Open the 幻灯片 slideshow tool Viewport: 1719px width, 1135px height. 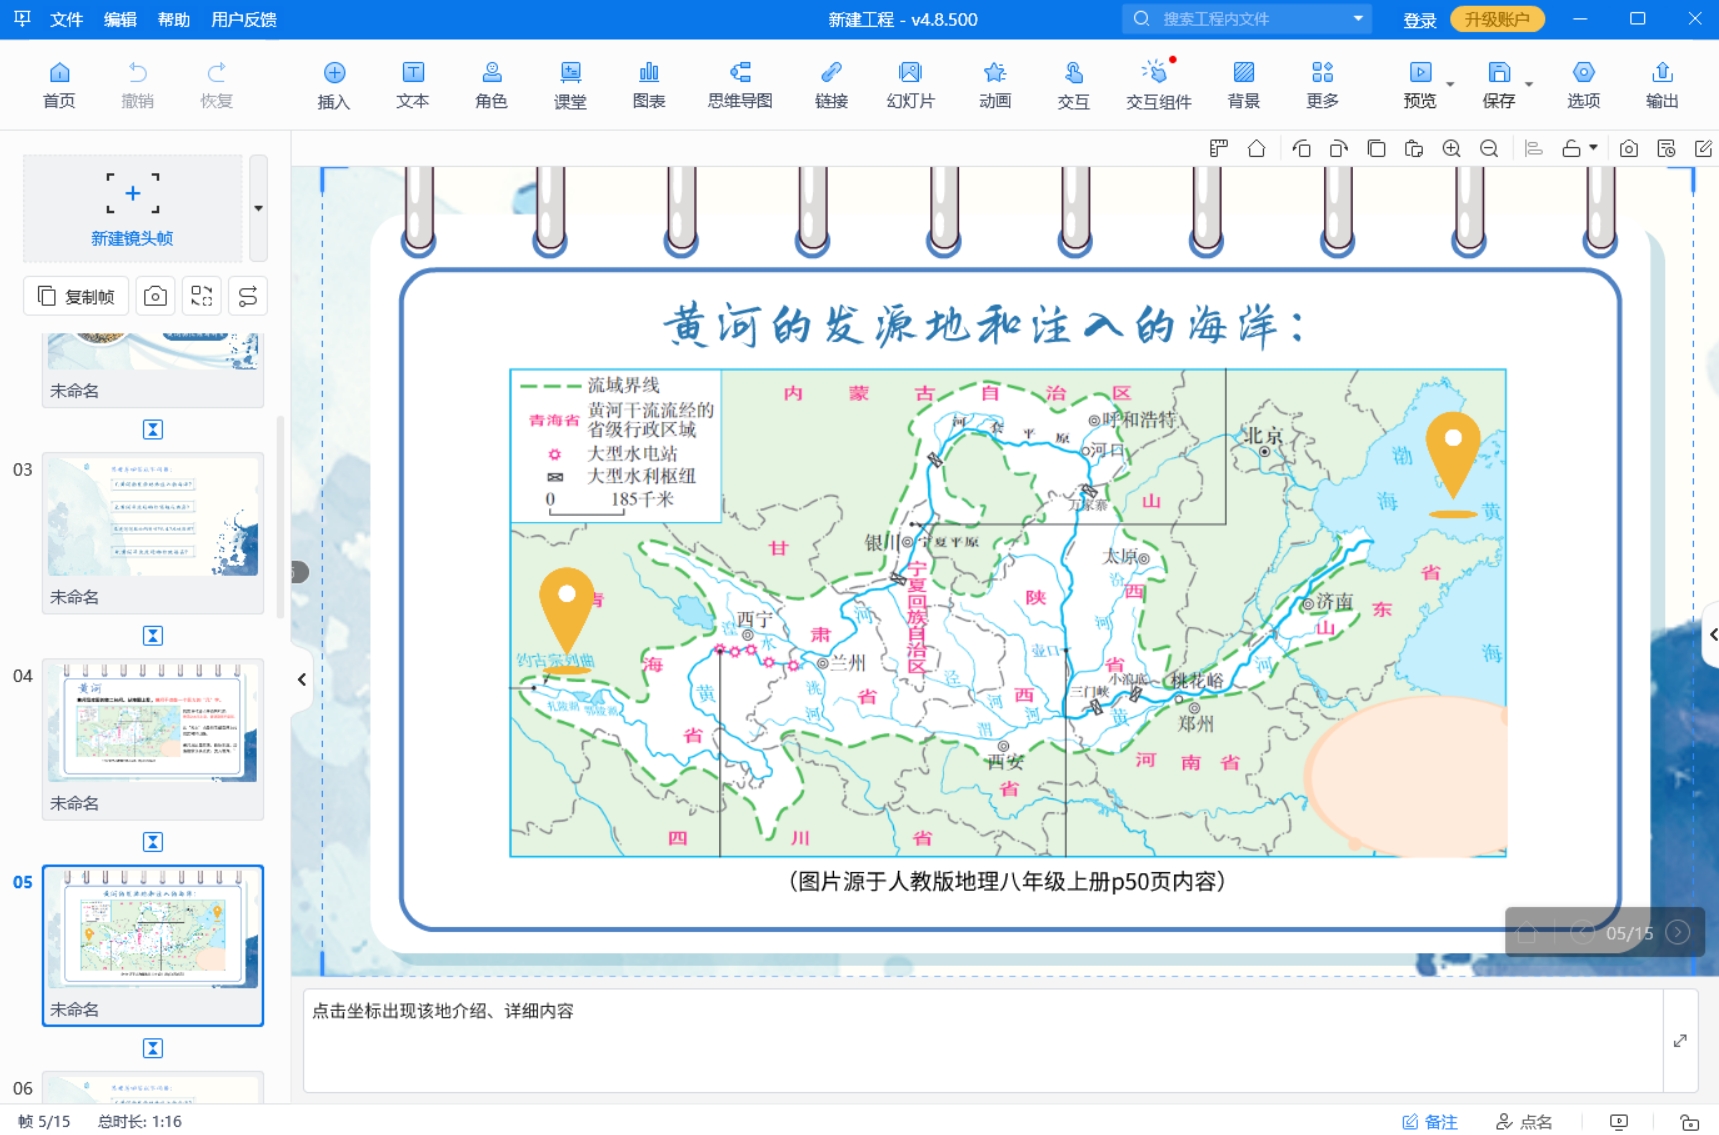click(910, 85)
